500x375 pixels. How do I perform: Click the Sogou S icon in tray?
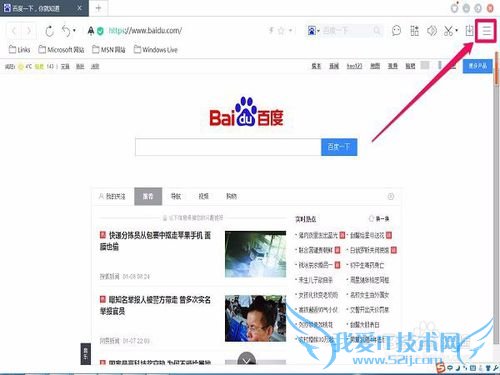point(441,368)
